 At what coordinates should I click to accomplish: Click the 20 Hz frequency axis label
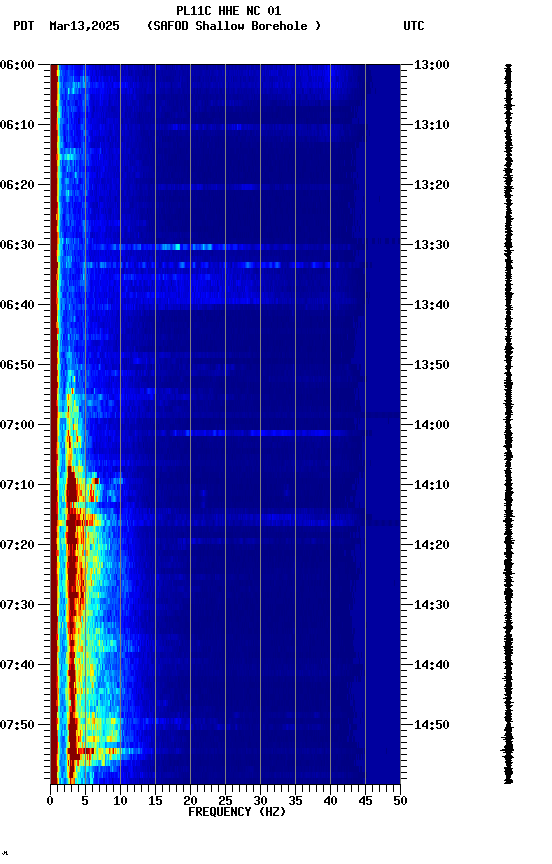190,801
